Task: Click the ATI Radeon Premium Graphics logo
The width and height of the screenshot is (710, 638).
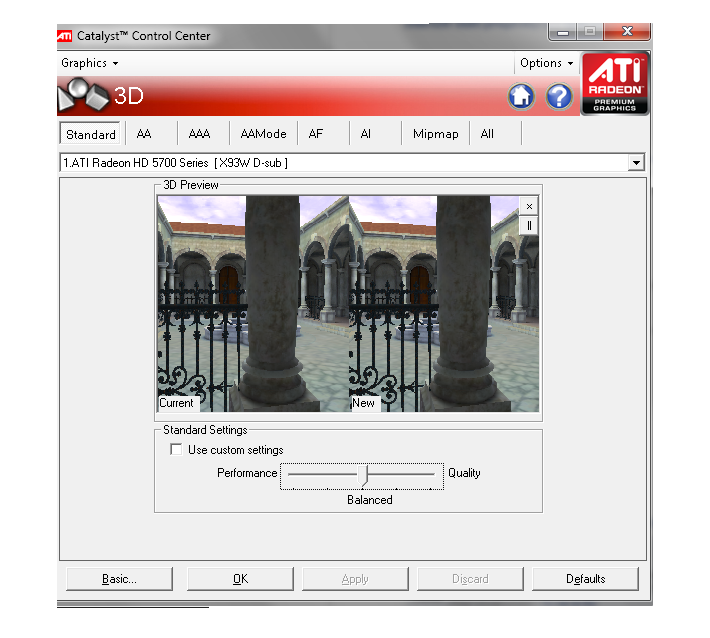Action: pos(615,84)
